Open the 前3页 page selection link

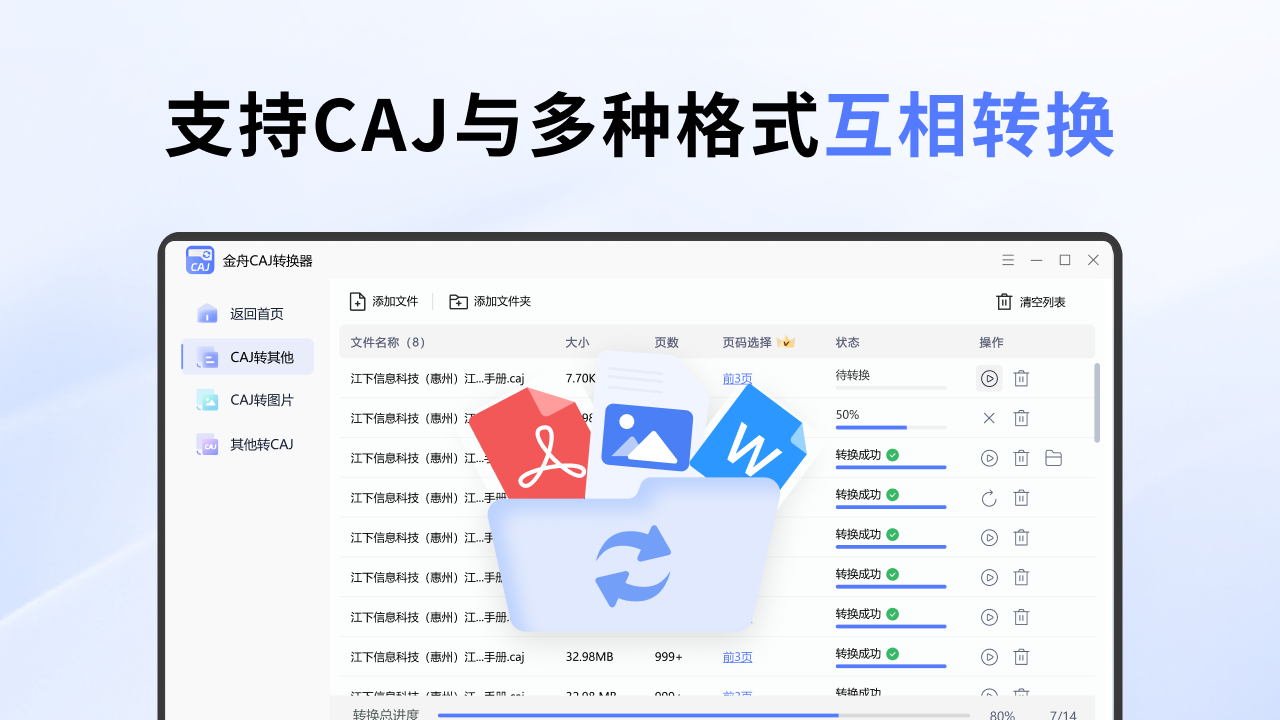pos(737,378)
